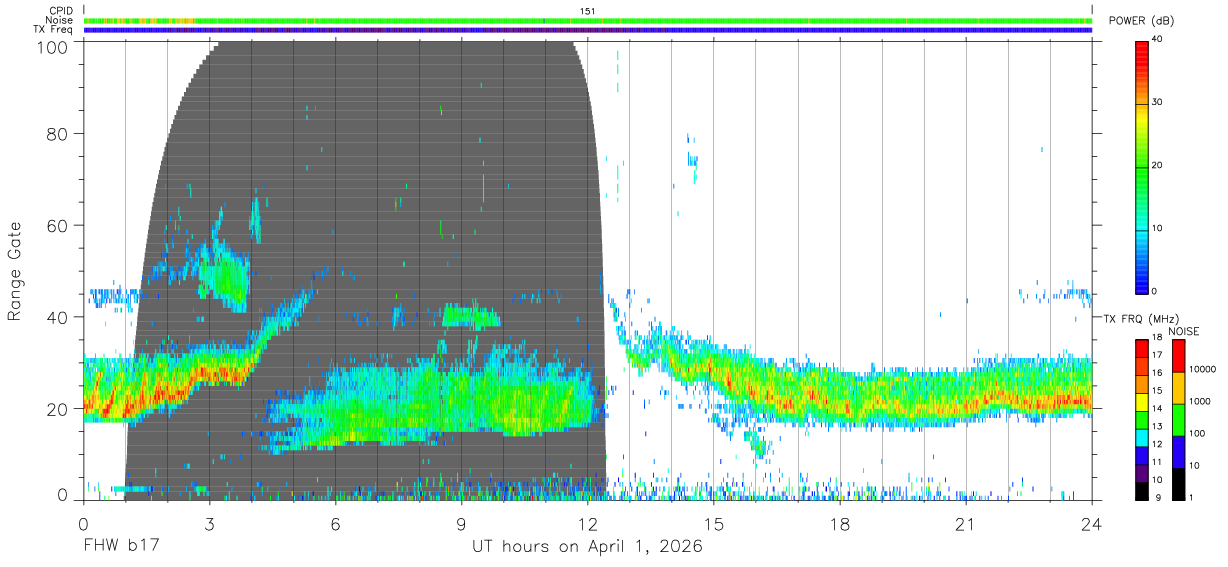Click the 'TX Freq' label at top left
The height and width of the screenshot is (567, 1228).
pyautogui.click(x=55, y=30)
